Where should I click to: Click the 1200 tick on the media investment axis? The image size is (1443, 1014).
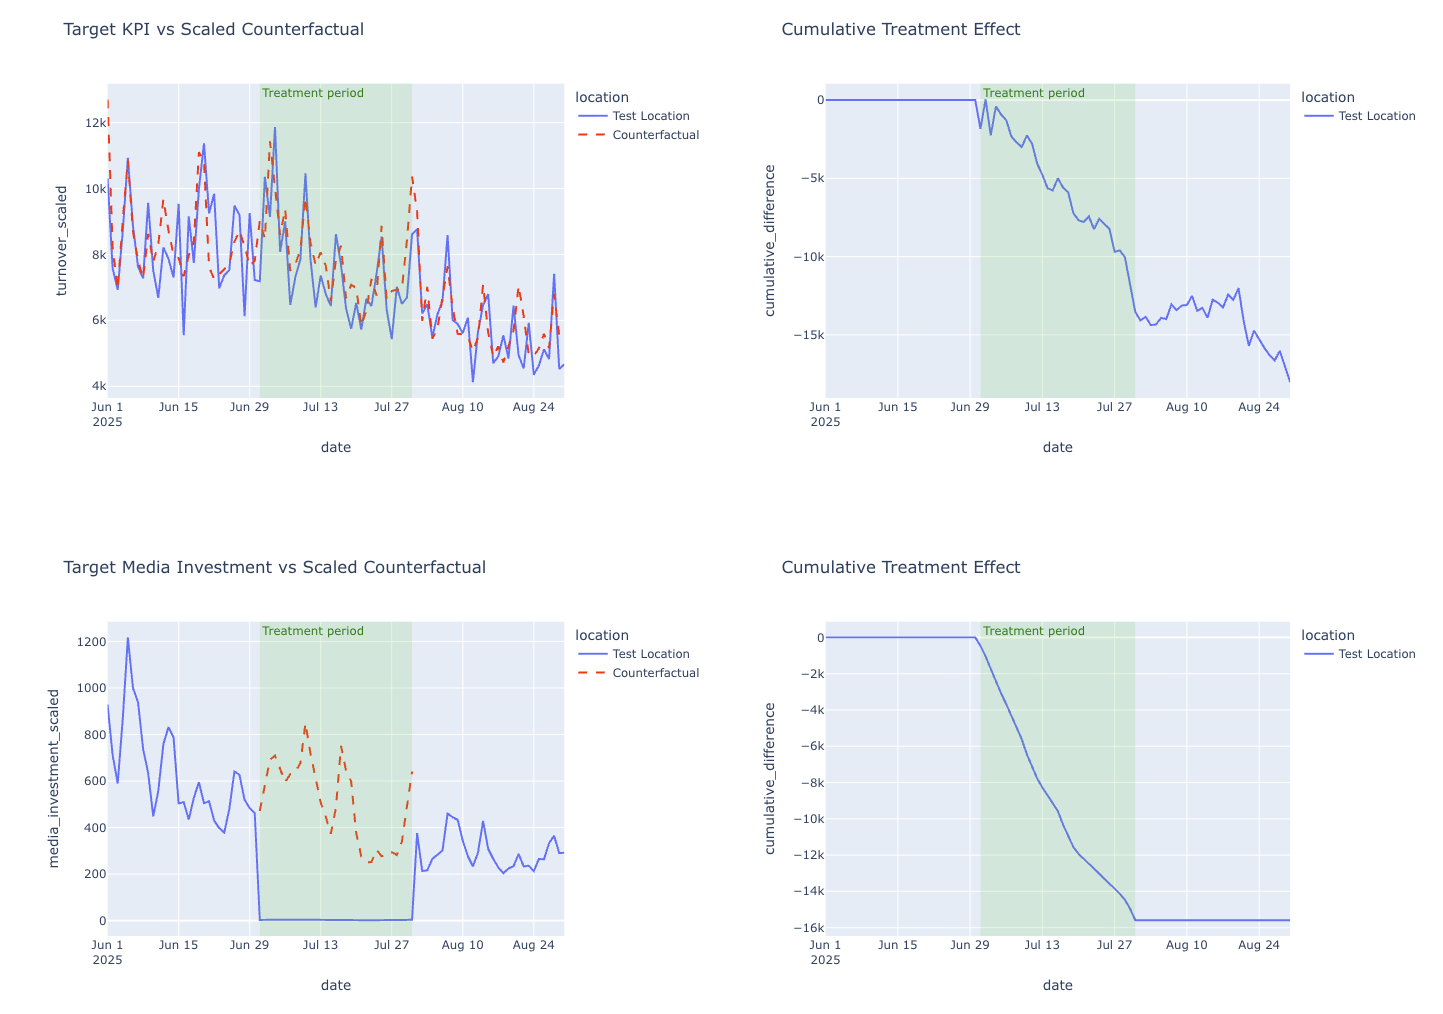coord(88,642)
